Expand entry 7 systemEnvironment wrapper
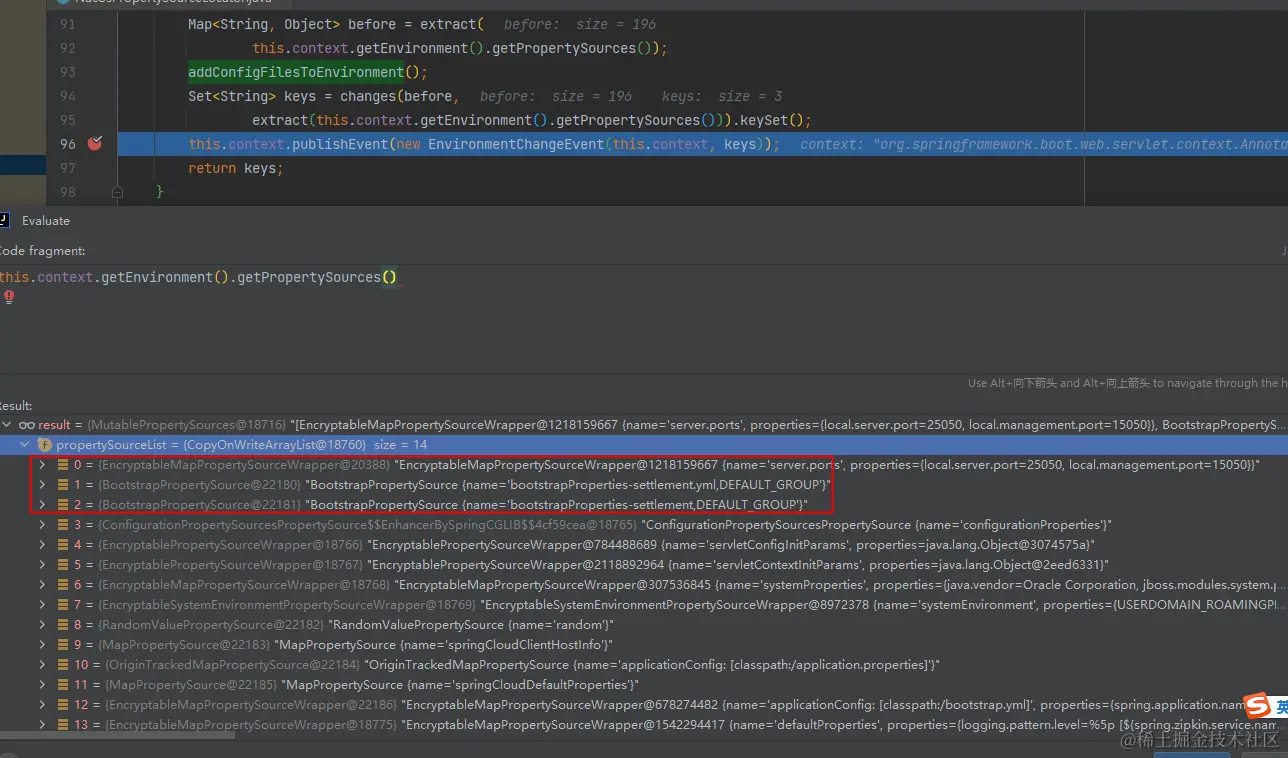The image size is (1288, 758). (x=42, y=605)
